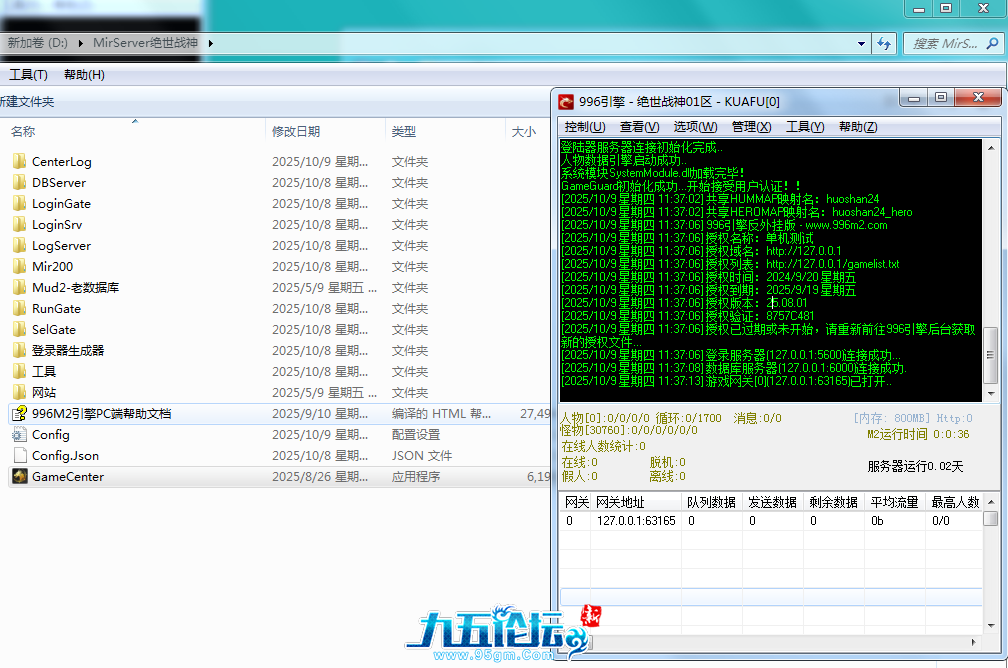Click the 996M2引擎PC端帮助文档 help file icon

(x=19, y=414)
